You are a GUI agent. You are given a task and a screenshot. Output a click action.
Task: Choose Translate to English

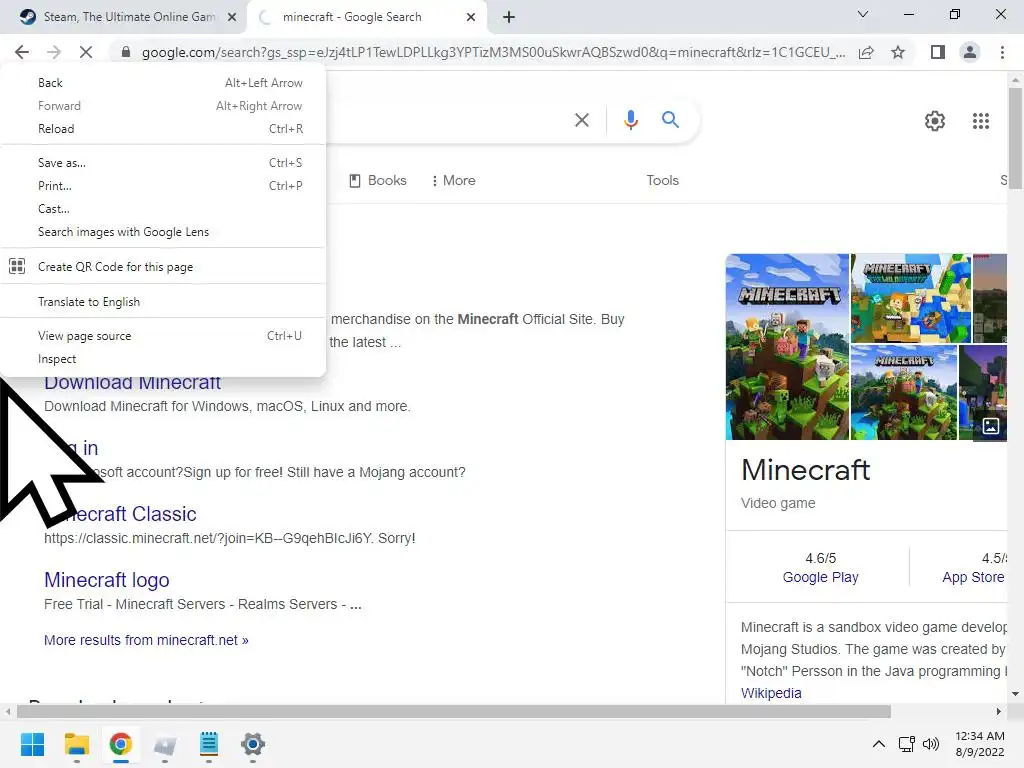pyautogui.click(x=163, y=302)
